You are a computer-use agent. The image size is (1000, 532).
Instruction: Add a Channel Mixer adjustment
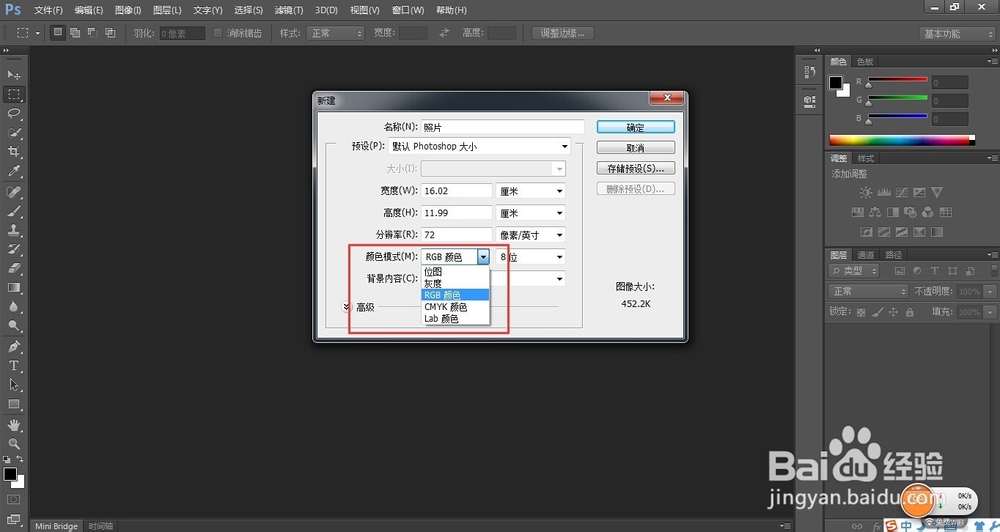[927, 212]
